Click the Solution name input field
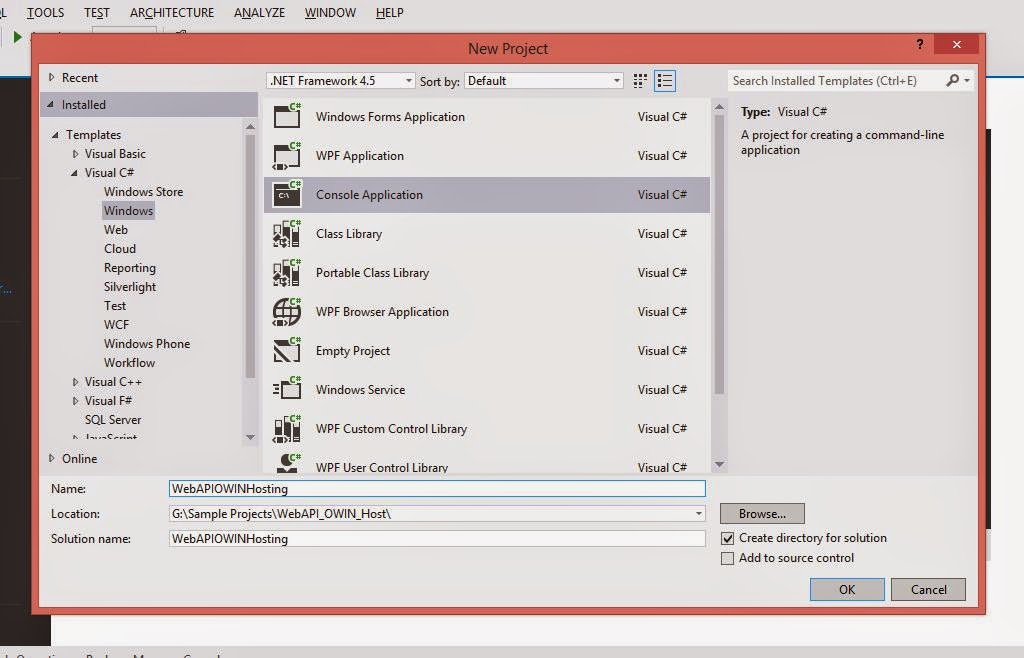 [x=437, y=539]
